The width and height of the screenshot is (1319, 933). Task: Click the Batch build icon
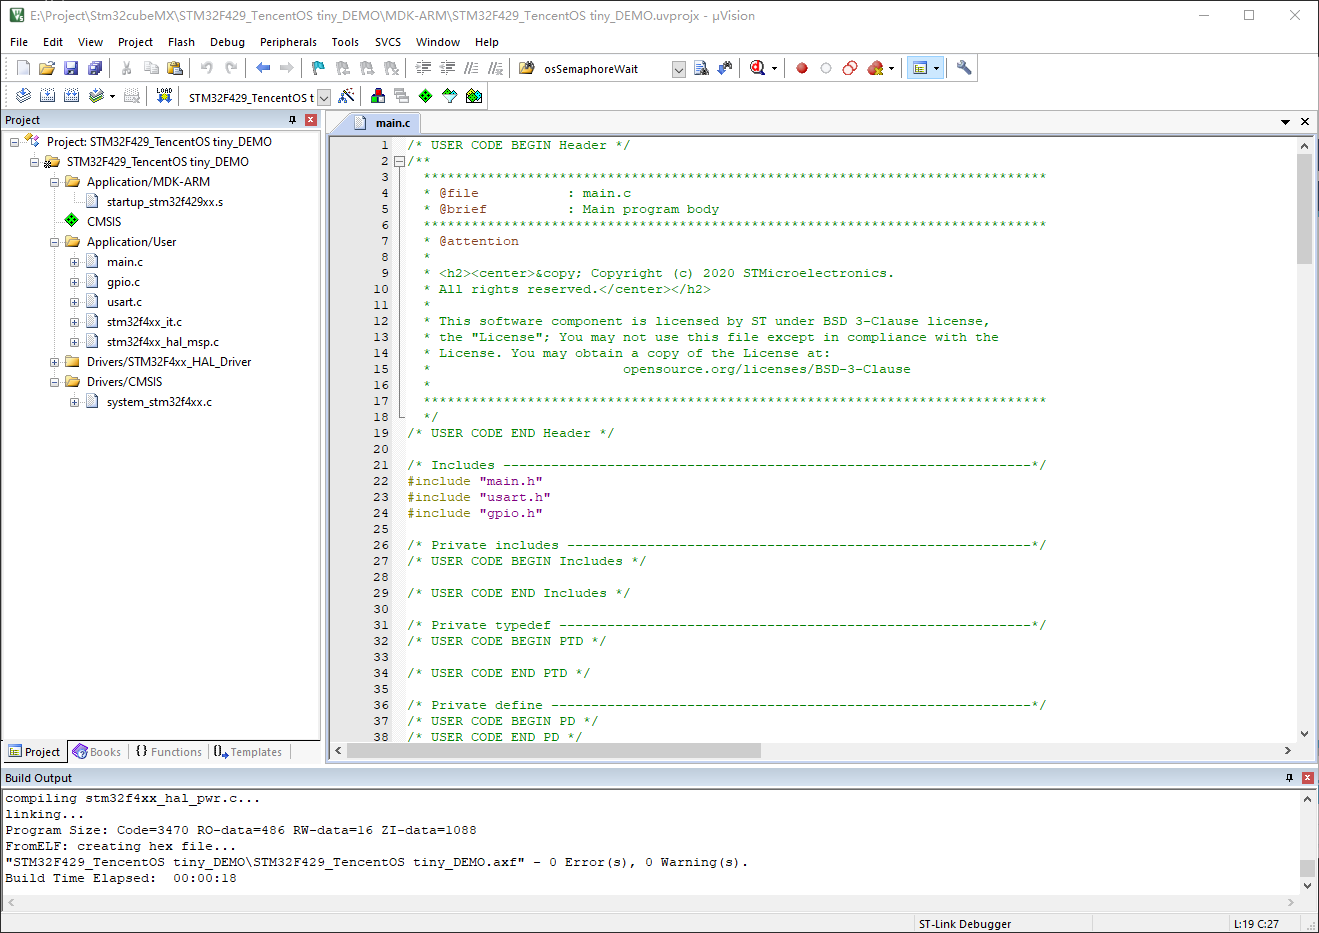(x=96, y=96)
